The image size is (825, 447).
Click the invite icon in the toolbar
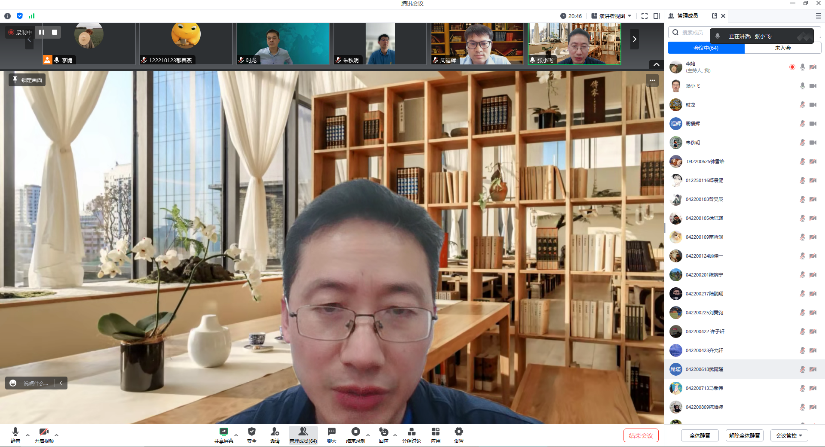275,432
